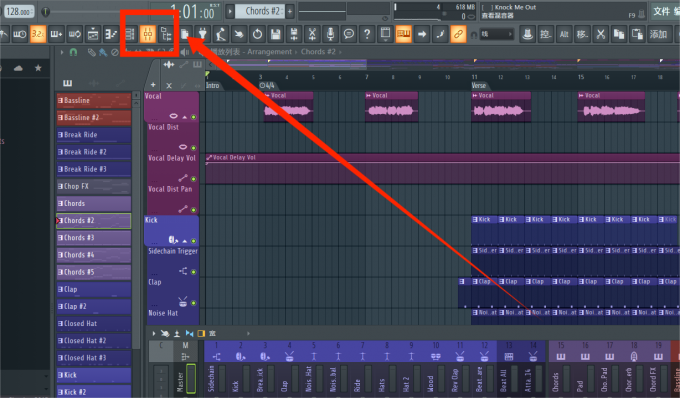Adjust the main tempo slider knob
This screenshot has width=680, height=398.
[x=45, y=11]
